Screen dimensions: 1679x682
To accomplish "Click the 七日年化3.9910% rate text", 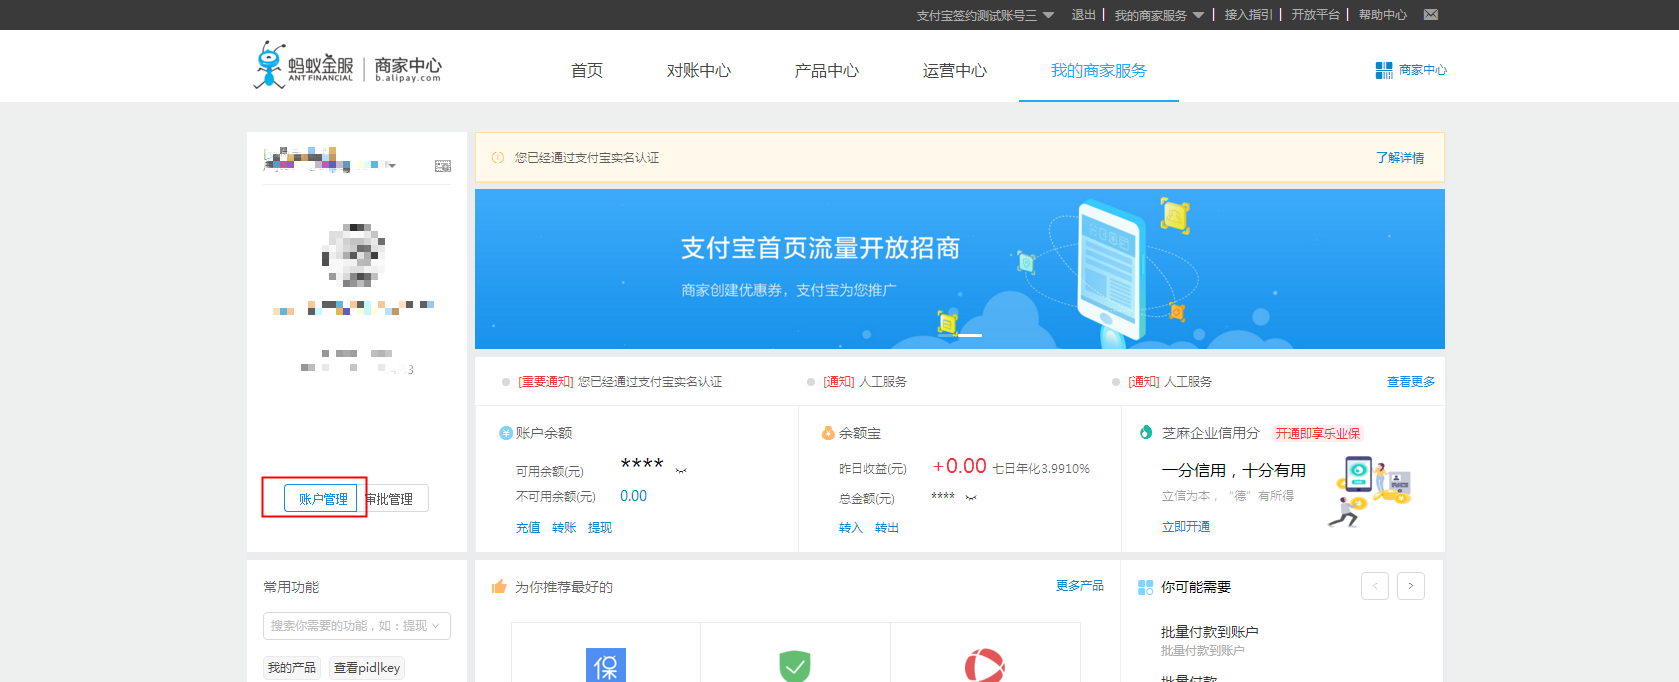I will [x=1041, y=469].
